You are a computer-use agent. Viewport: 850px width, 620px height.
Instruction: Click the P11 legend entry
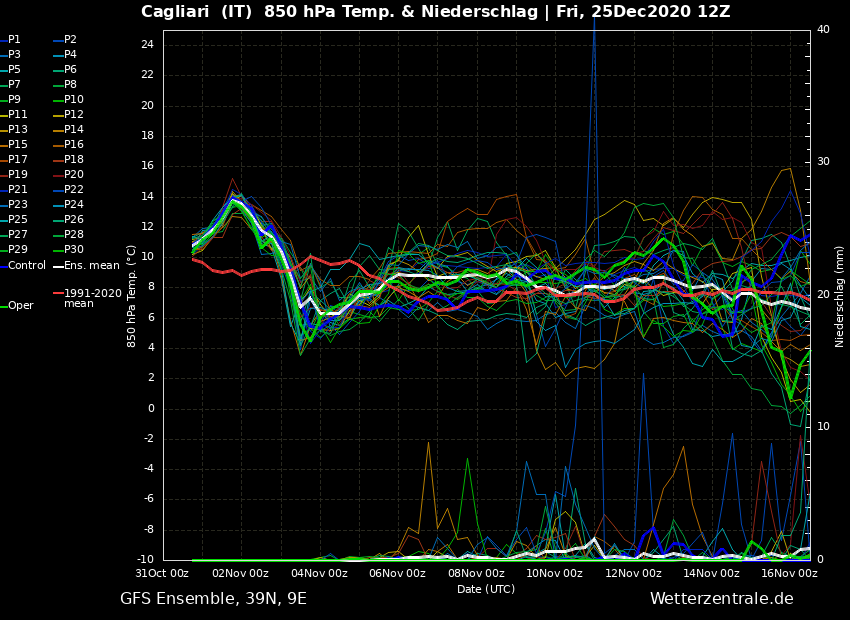pyautogui.click(x=18, y=115)
